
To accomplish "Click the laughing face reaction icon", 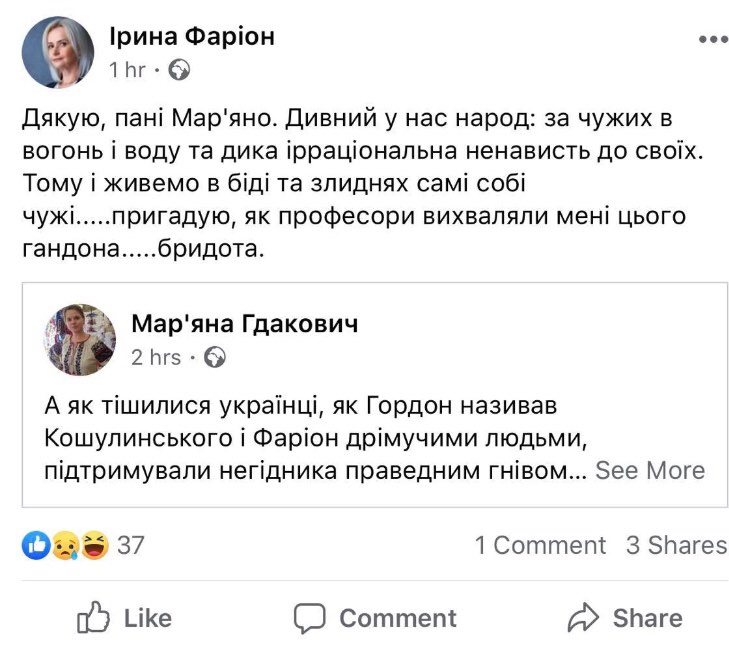I will pyautogui.click(x=95, y=545).
